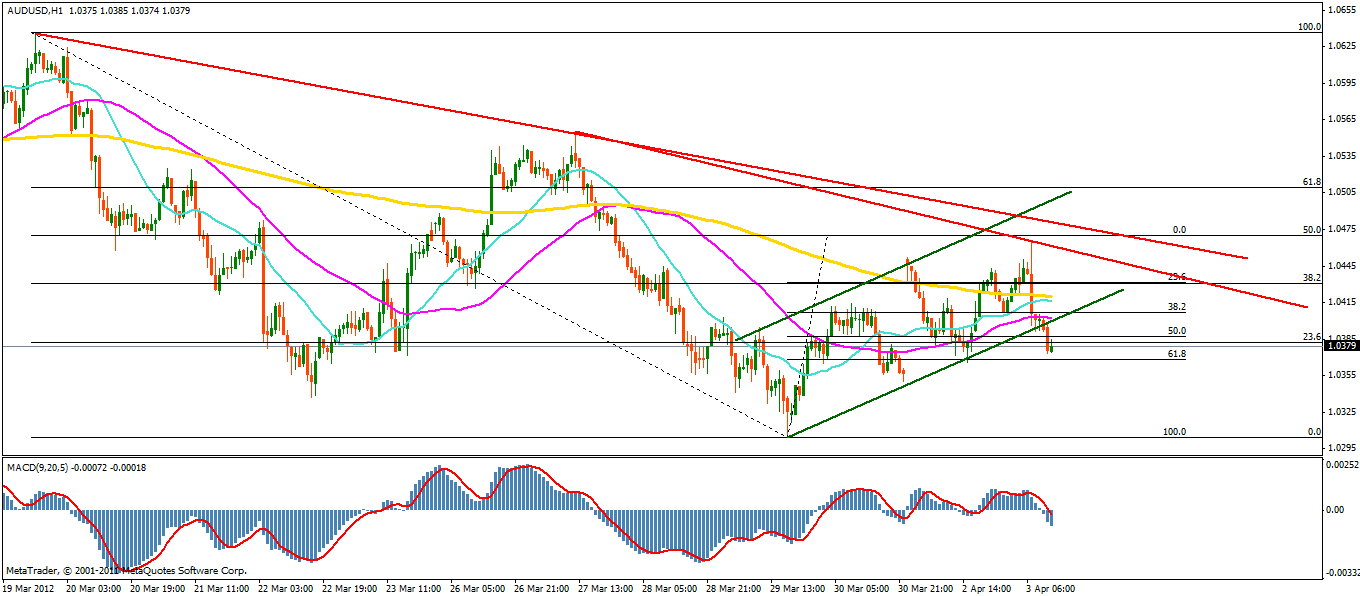Click the 0.00 MACD zero-line scale label
Image resolution: width=1360 pixels, height=596 pixels.
(x=1336, y=510)
